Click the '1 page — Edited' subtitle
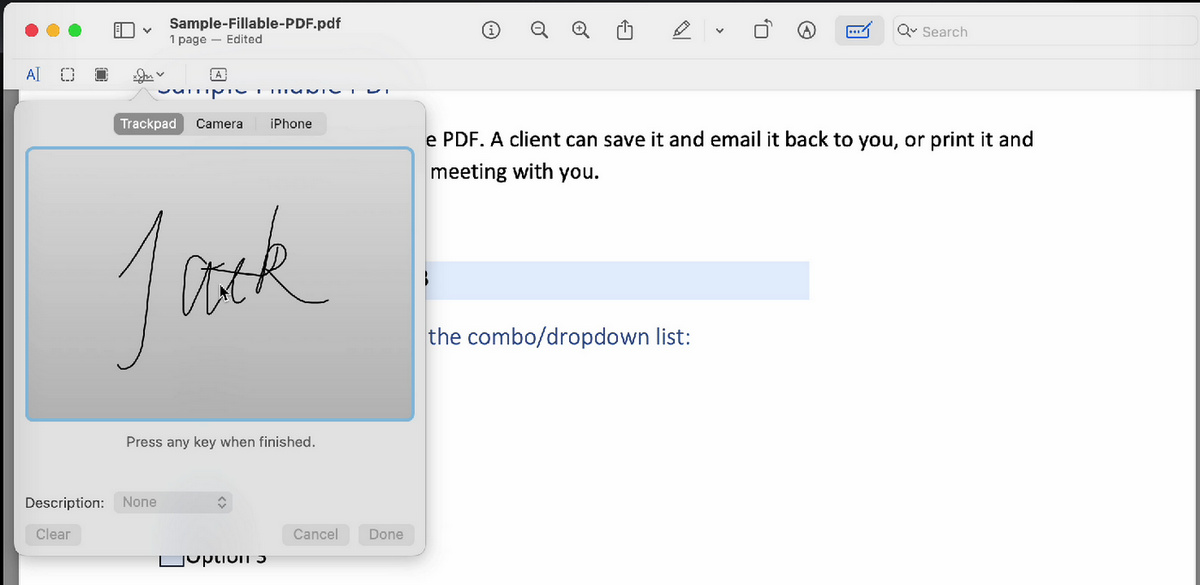1200x585 pixels. pos(215,40)
